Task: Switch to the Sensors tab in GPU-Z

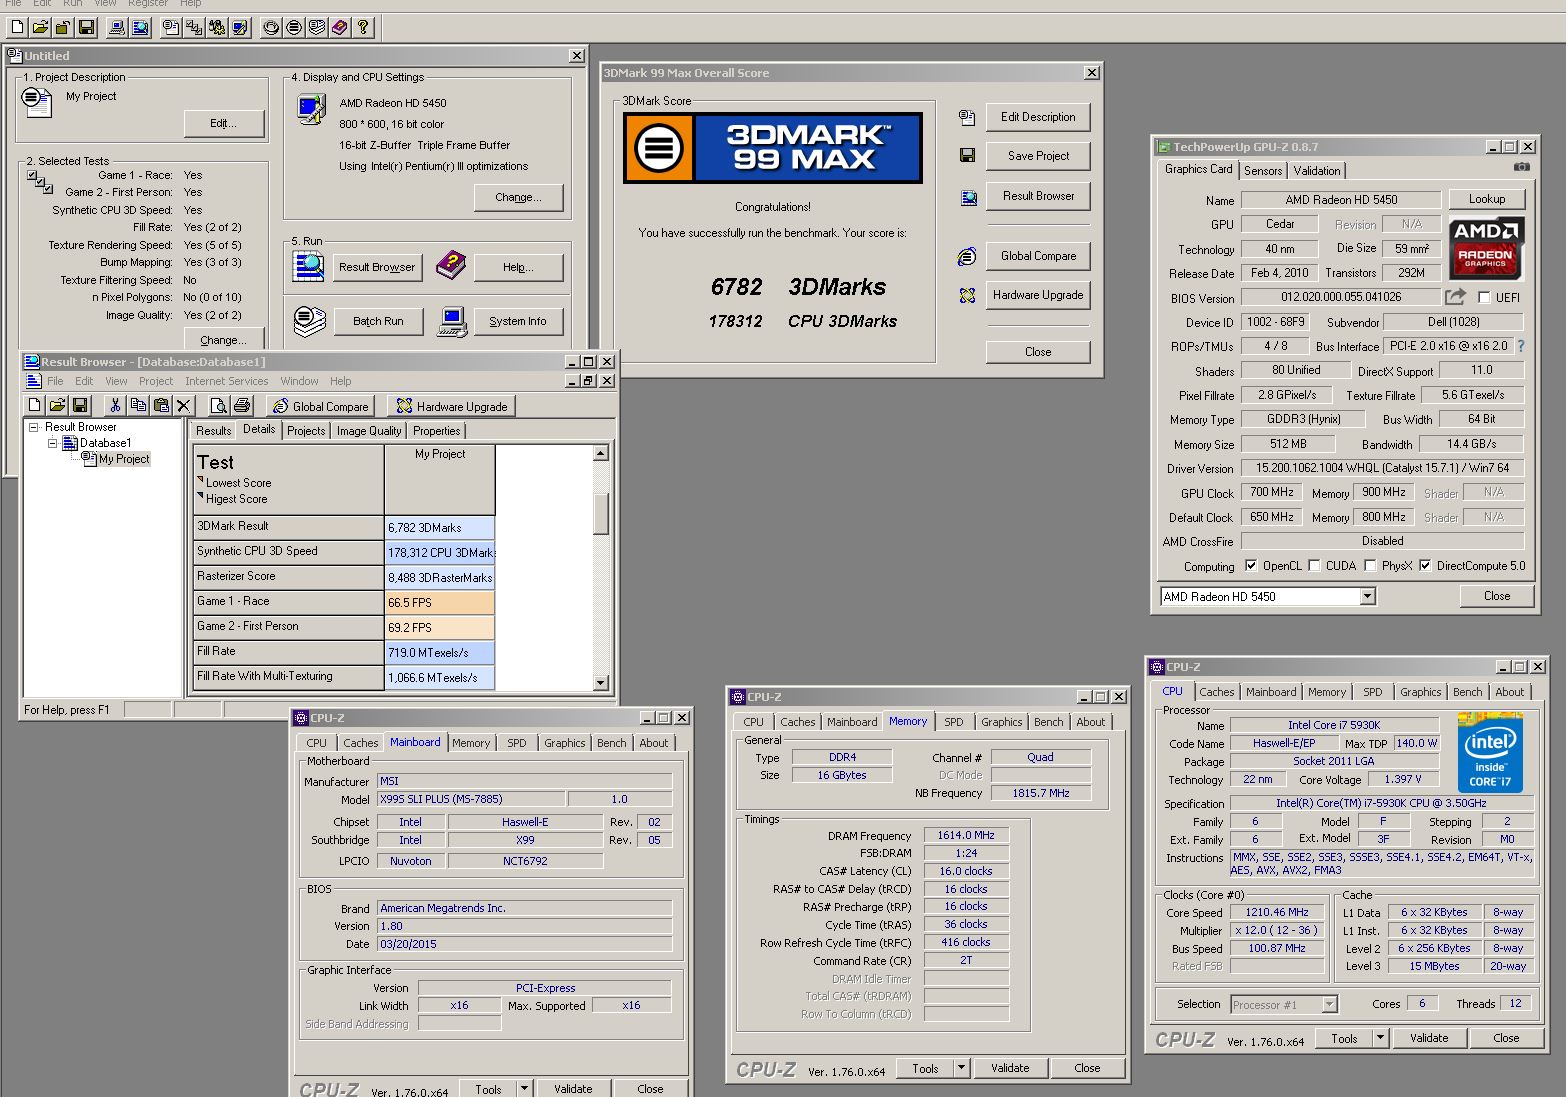Action: point(1262,171)
